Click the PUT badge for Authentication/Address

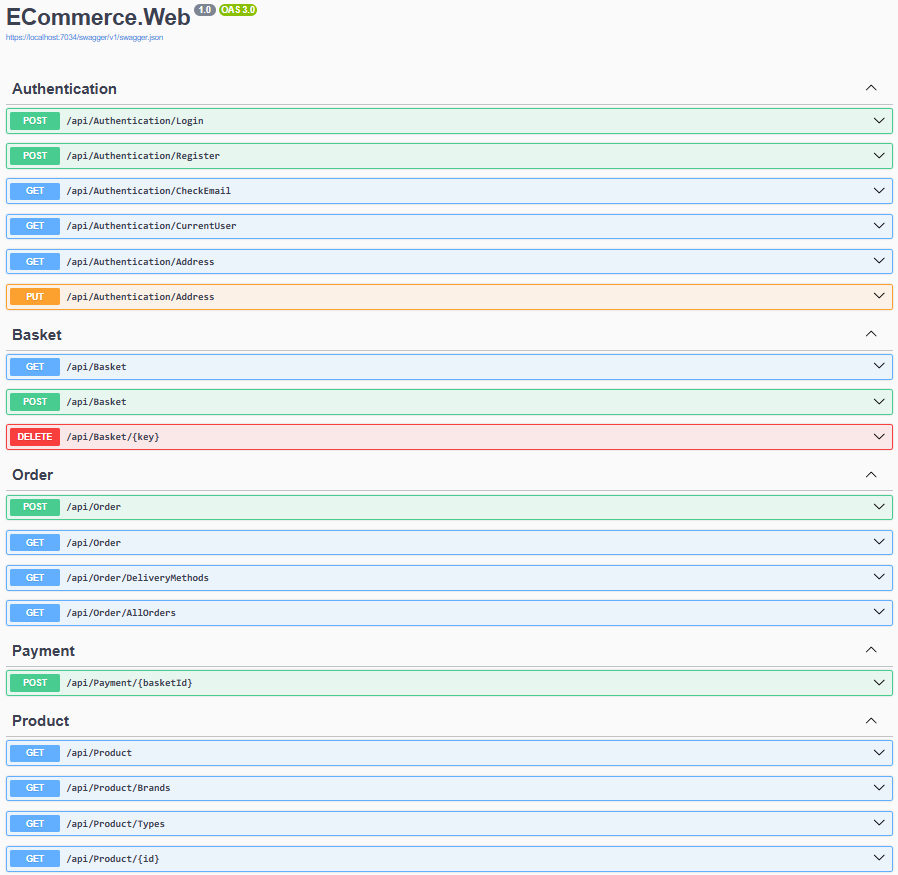tap(35, 297)
